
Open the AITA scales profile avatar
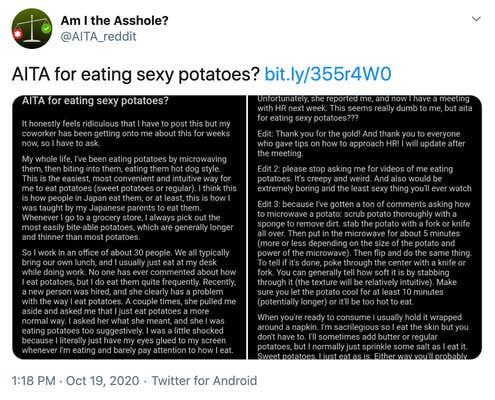click(32, 29)
